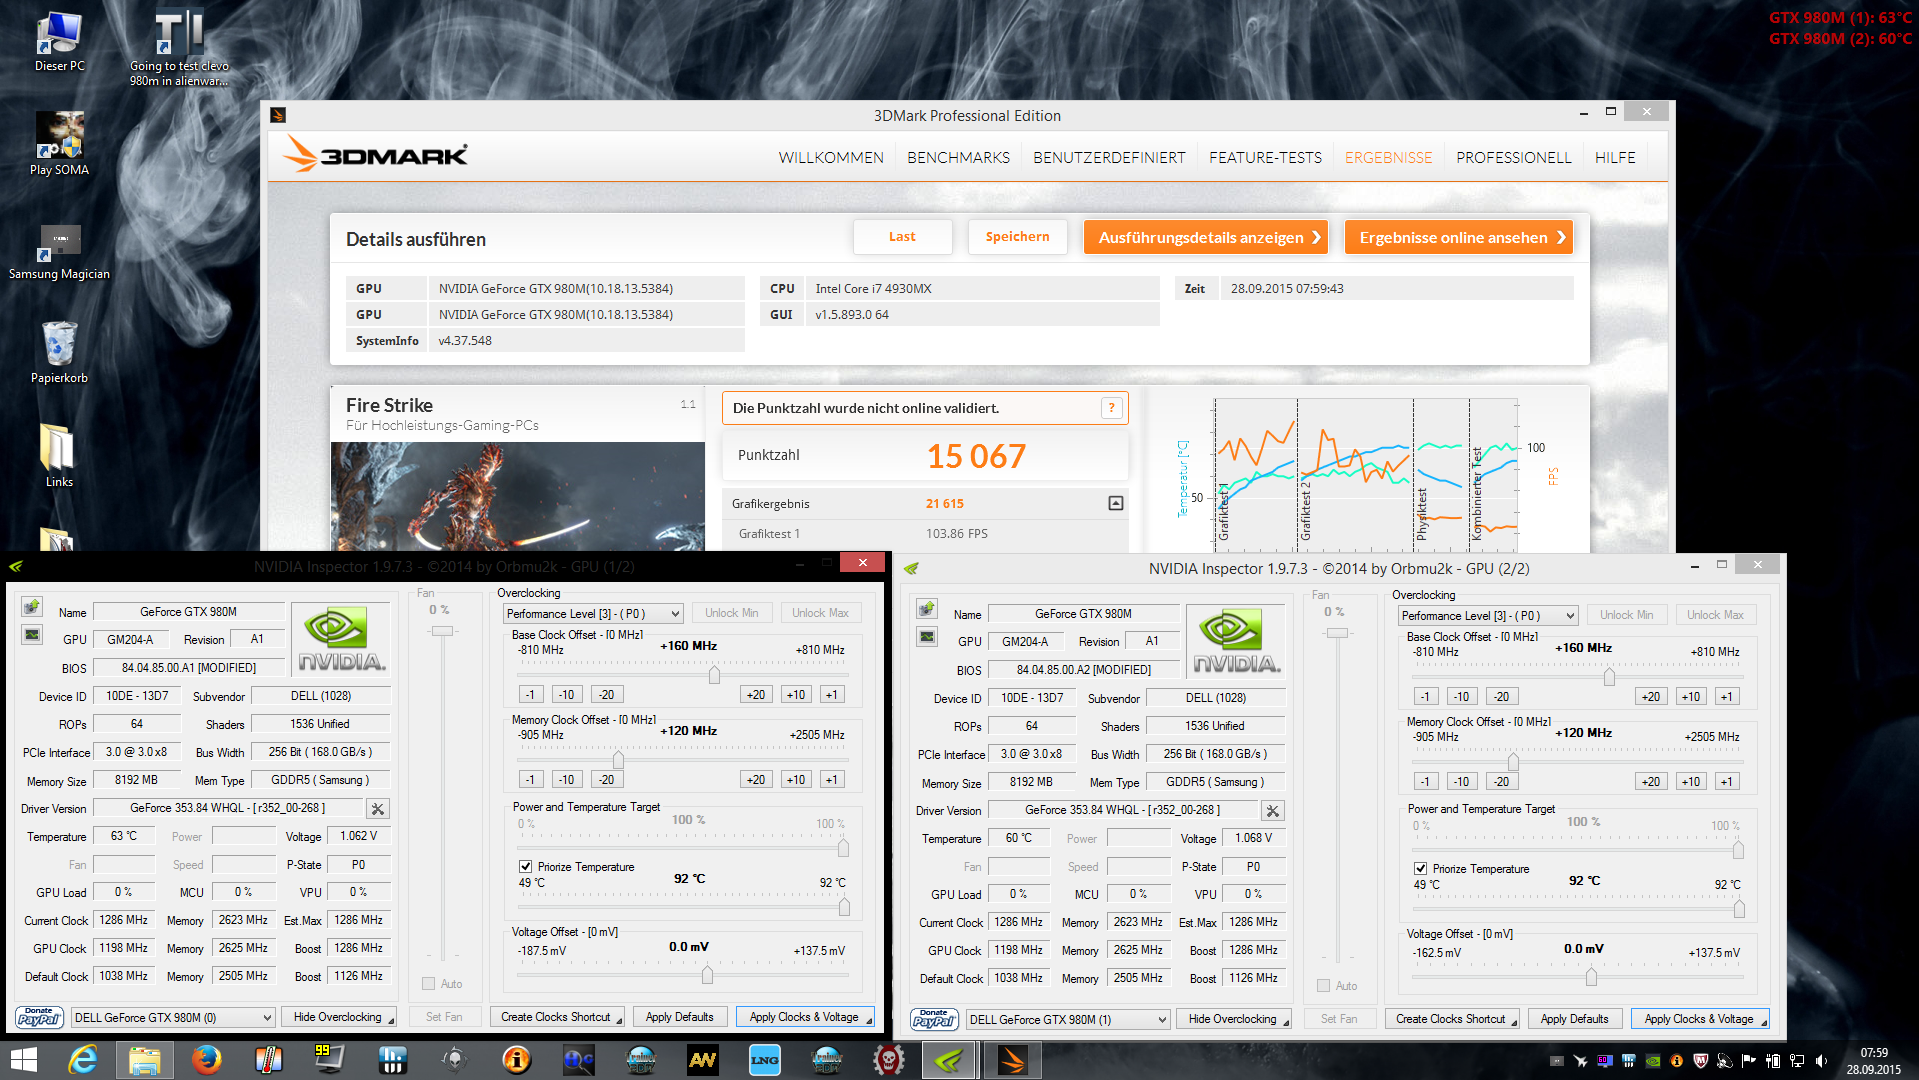Click Driver Version field in GPU (1/2) window
The width and height of the screenshot is (1919, 1080).
point(228,808)
